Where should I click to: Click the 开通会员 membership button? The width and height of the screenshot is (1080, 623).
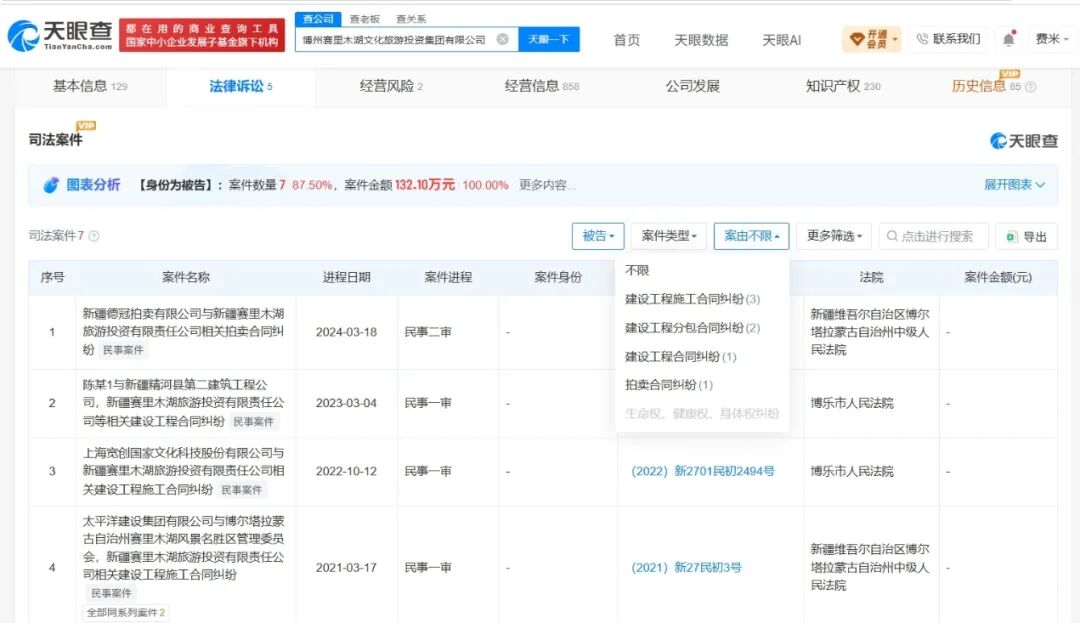[871, 39]
